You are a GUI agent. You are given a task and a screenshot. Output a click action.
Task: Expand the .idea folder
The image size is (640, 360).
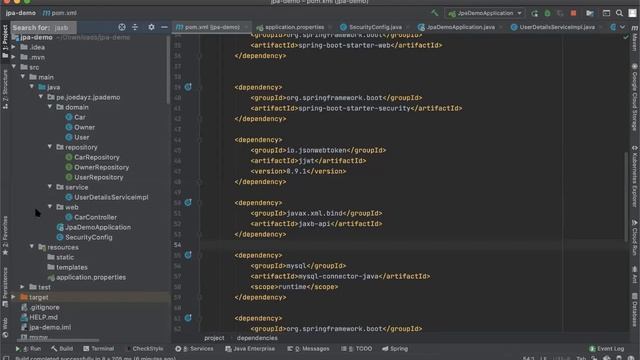pyautogui.click(x=13, y=47)
